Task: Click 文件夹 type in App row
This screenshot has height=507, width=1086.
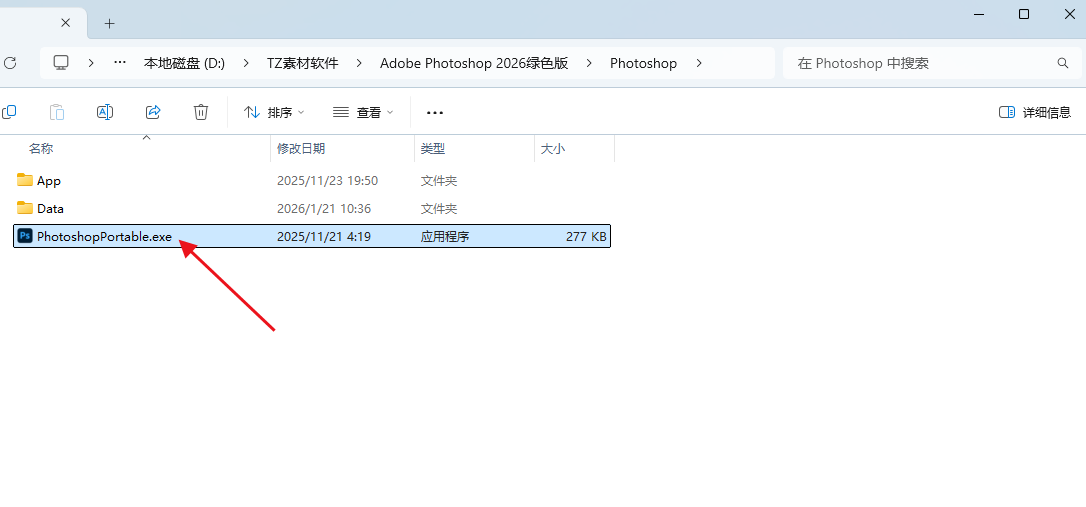Action: [439, 181]
